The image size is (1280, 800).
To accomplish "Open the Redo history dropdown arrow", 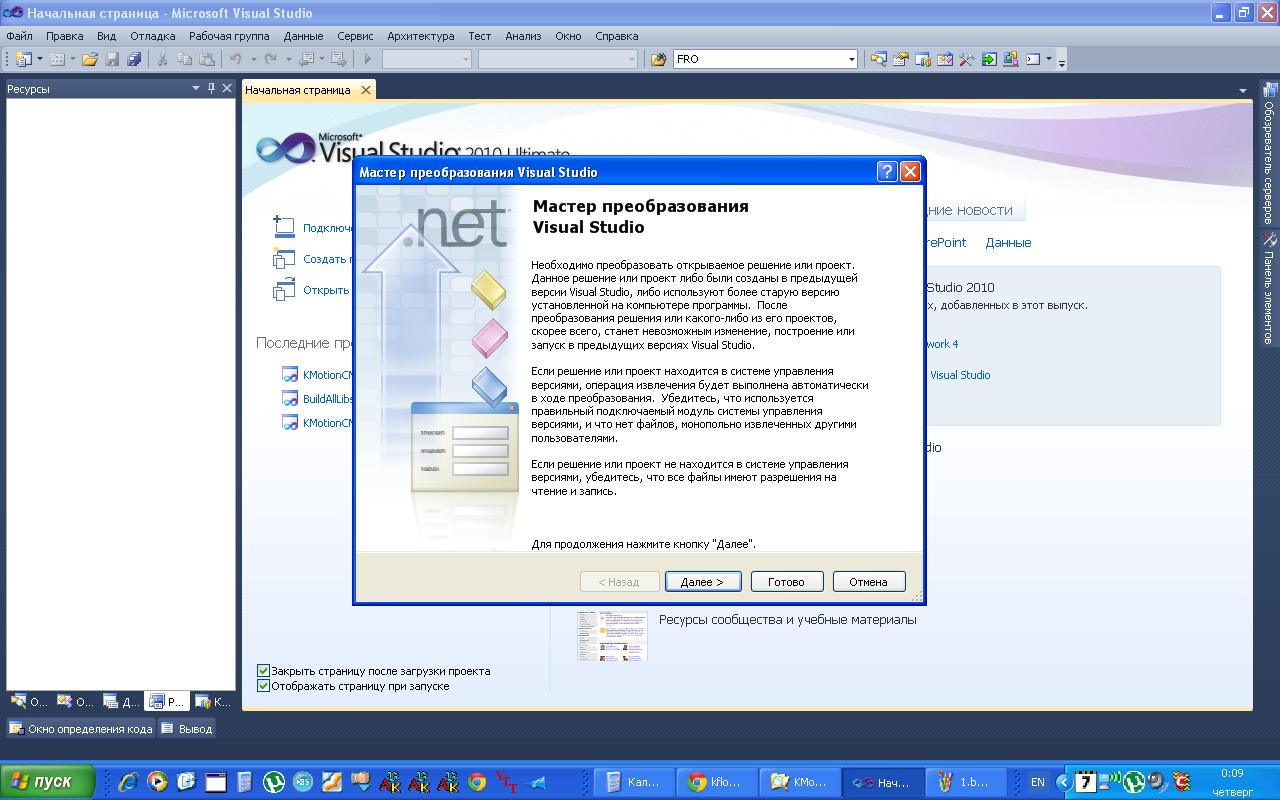I will pyautogui.click(x=287, y=60).
